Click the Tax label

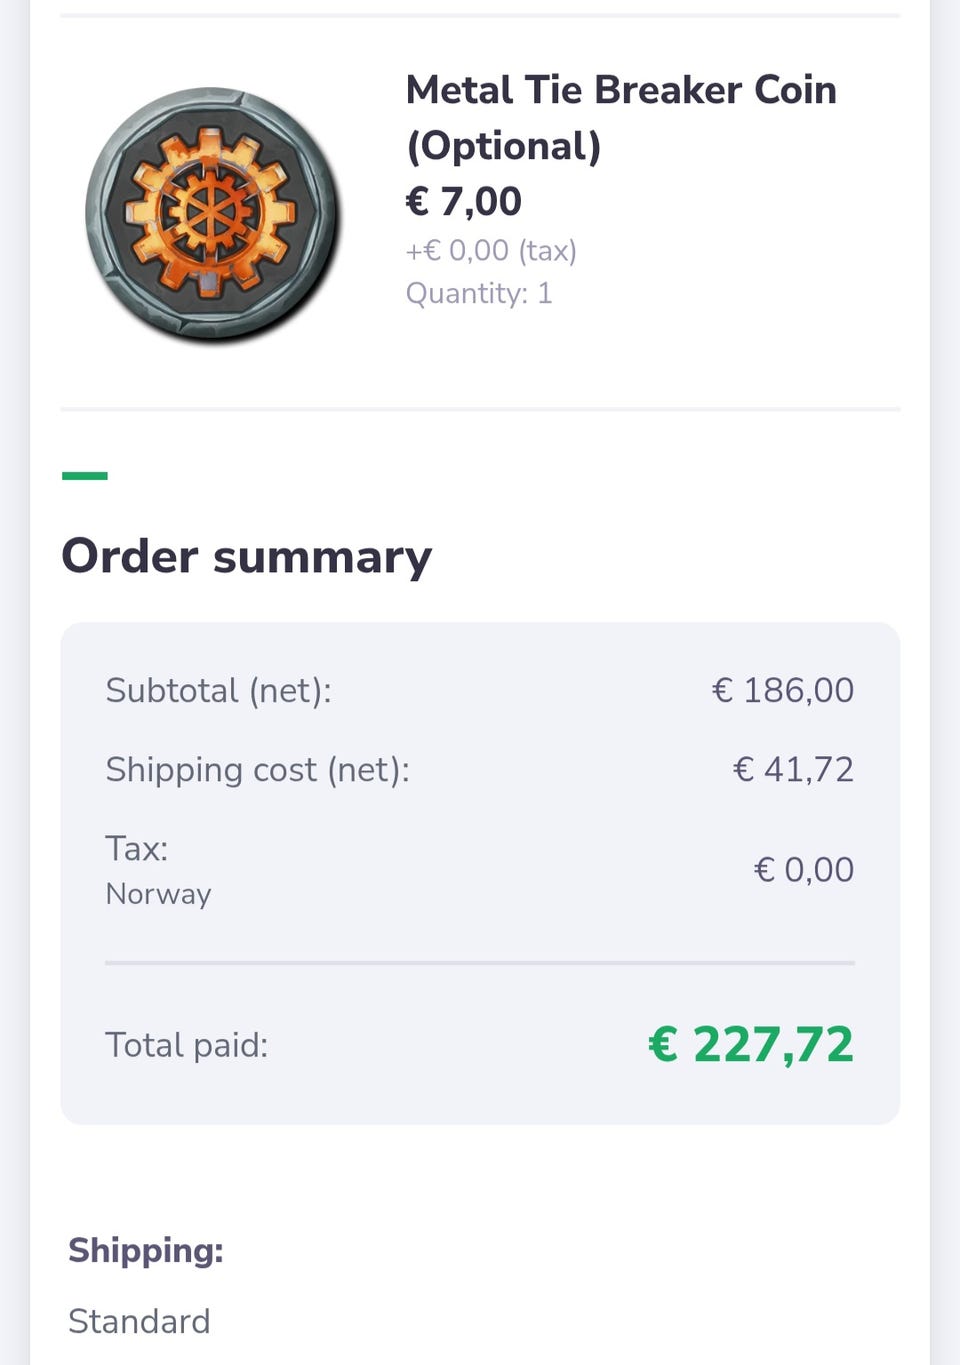point(137,848)
